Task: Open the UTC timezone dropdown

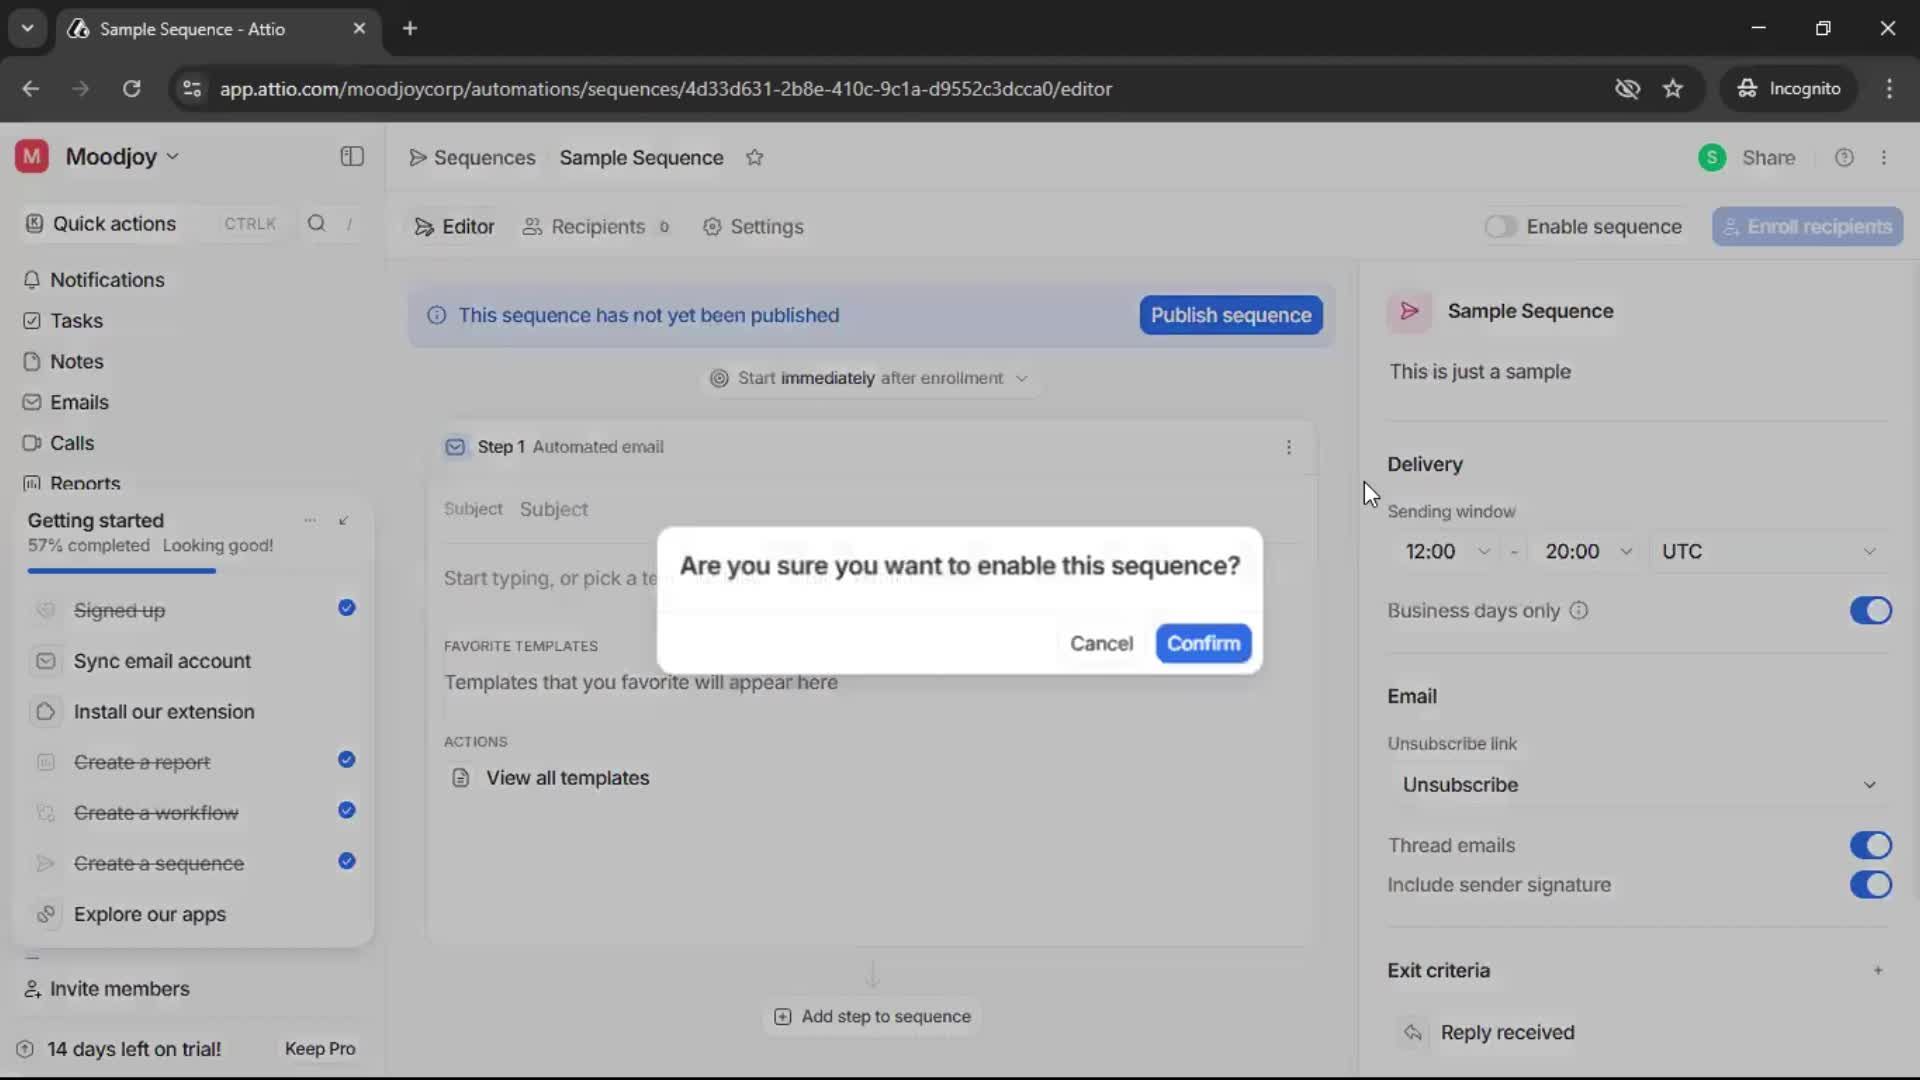Action: click(1770, 551)
